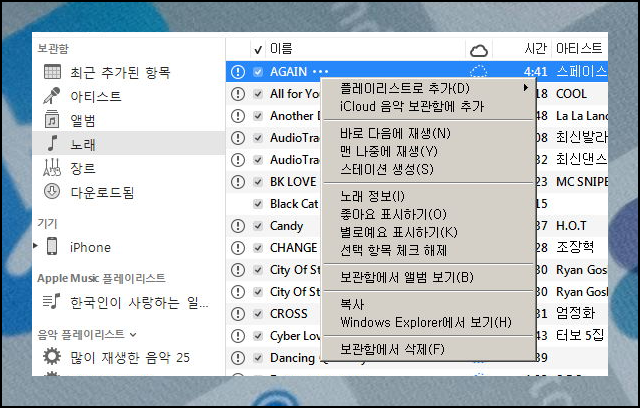The width and height of the screenshot is (640, 408).
Task: Click artist name 터보 5집
Action: click(x=580, y=335)
